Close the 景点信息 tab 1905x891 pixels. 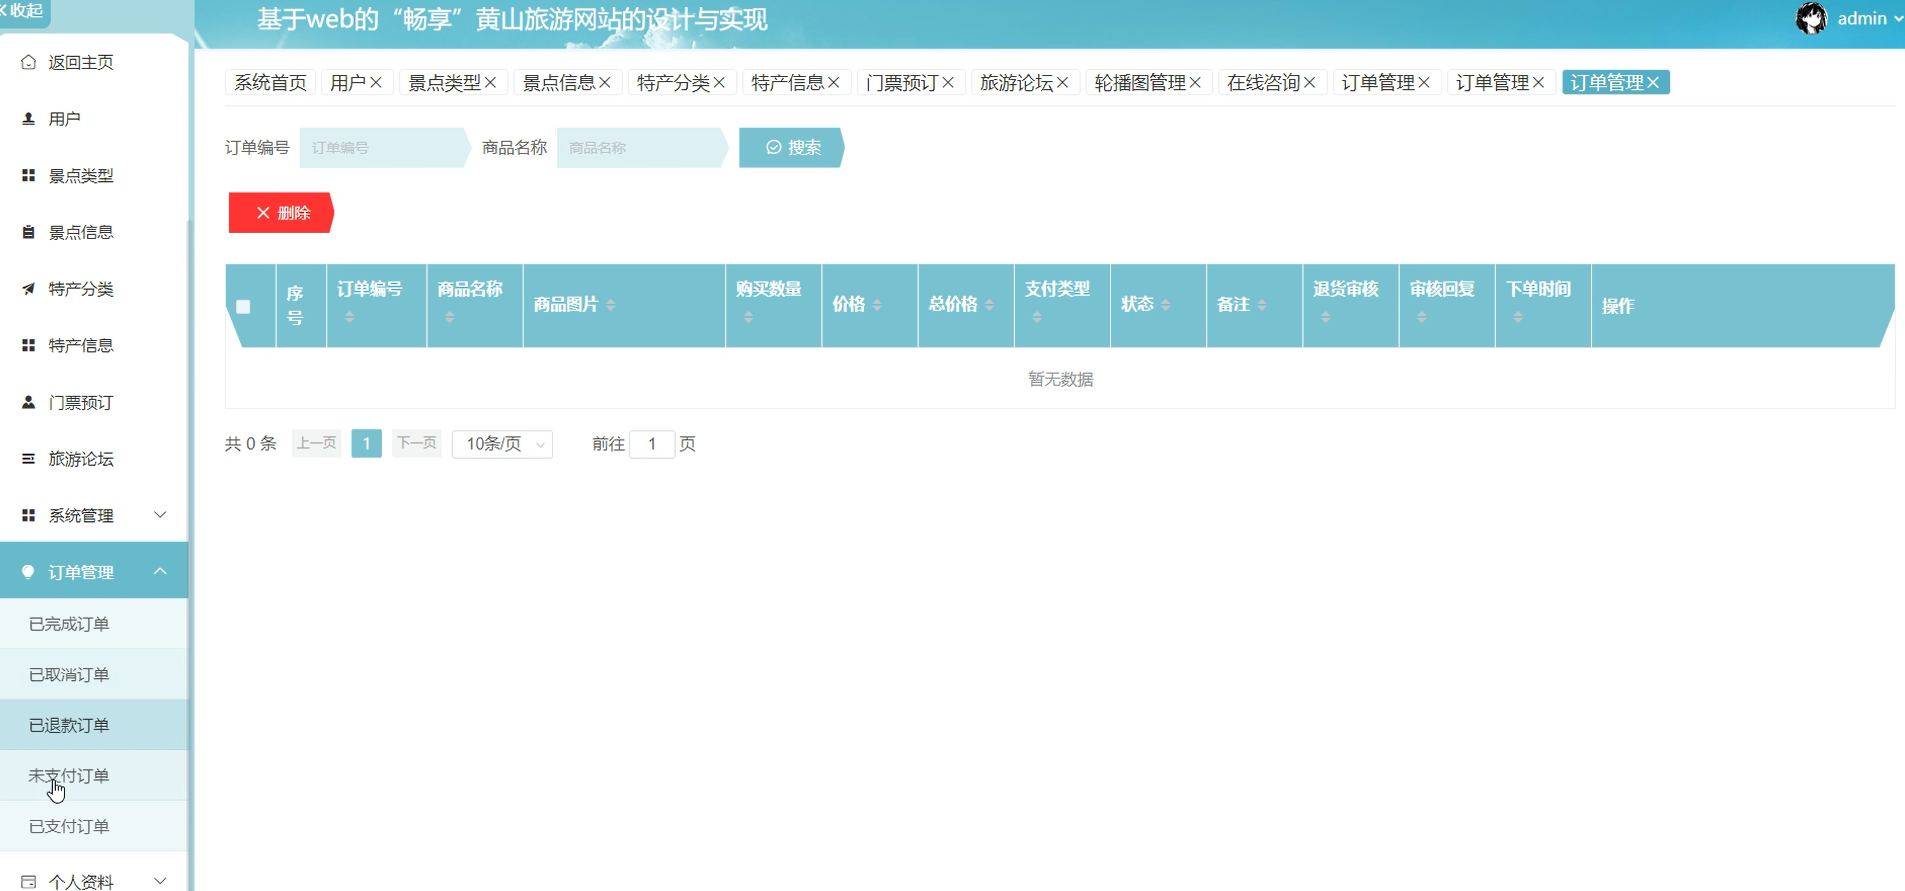coord(605,82)
